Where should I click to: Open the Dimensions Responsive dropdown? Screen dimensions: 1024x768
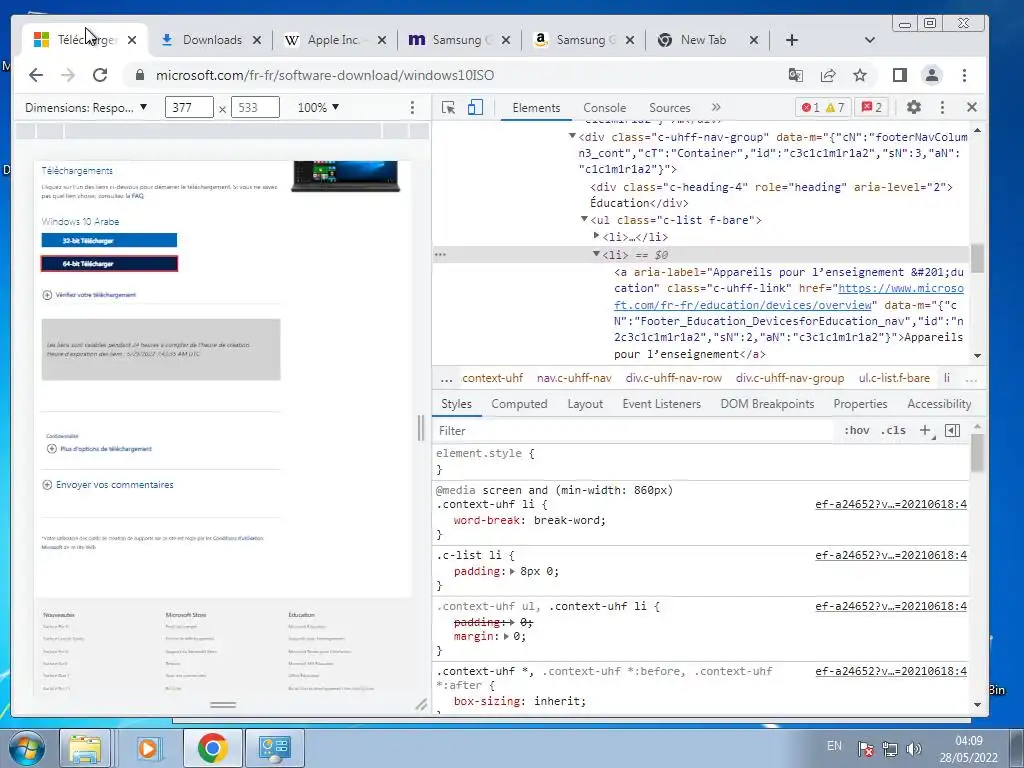pos(86,107)
